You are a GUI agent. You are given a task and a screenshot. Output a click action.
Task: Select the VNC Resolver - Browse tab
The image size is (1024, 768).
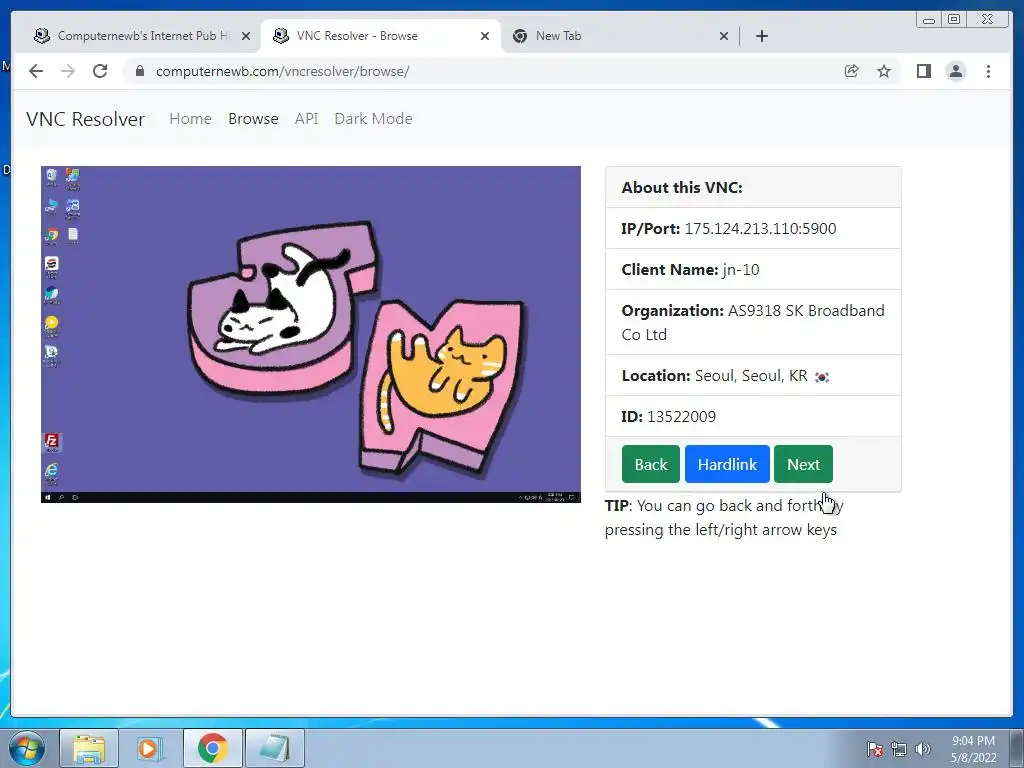[x=380, y=36]
